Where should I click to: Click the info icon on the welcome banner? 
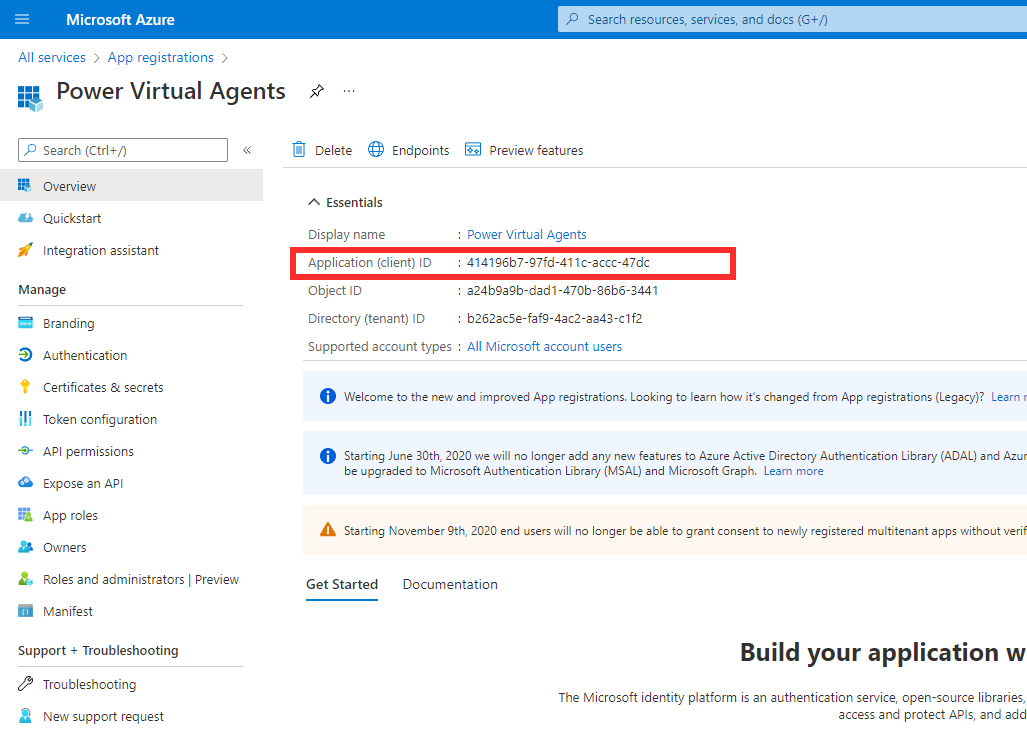click(327, 396)
